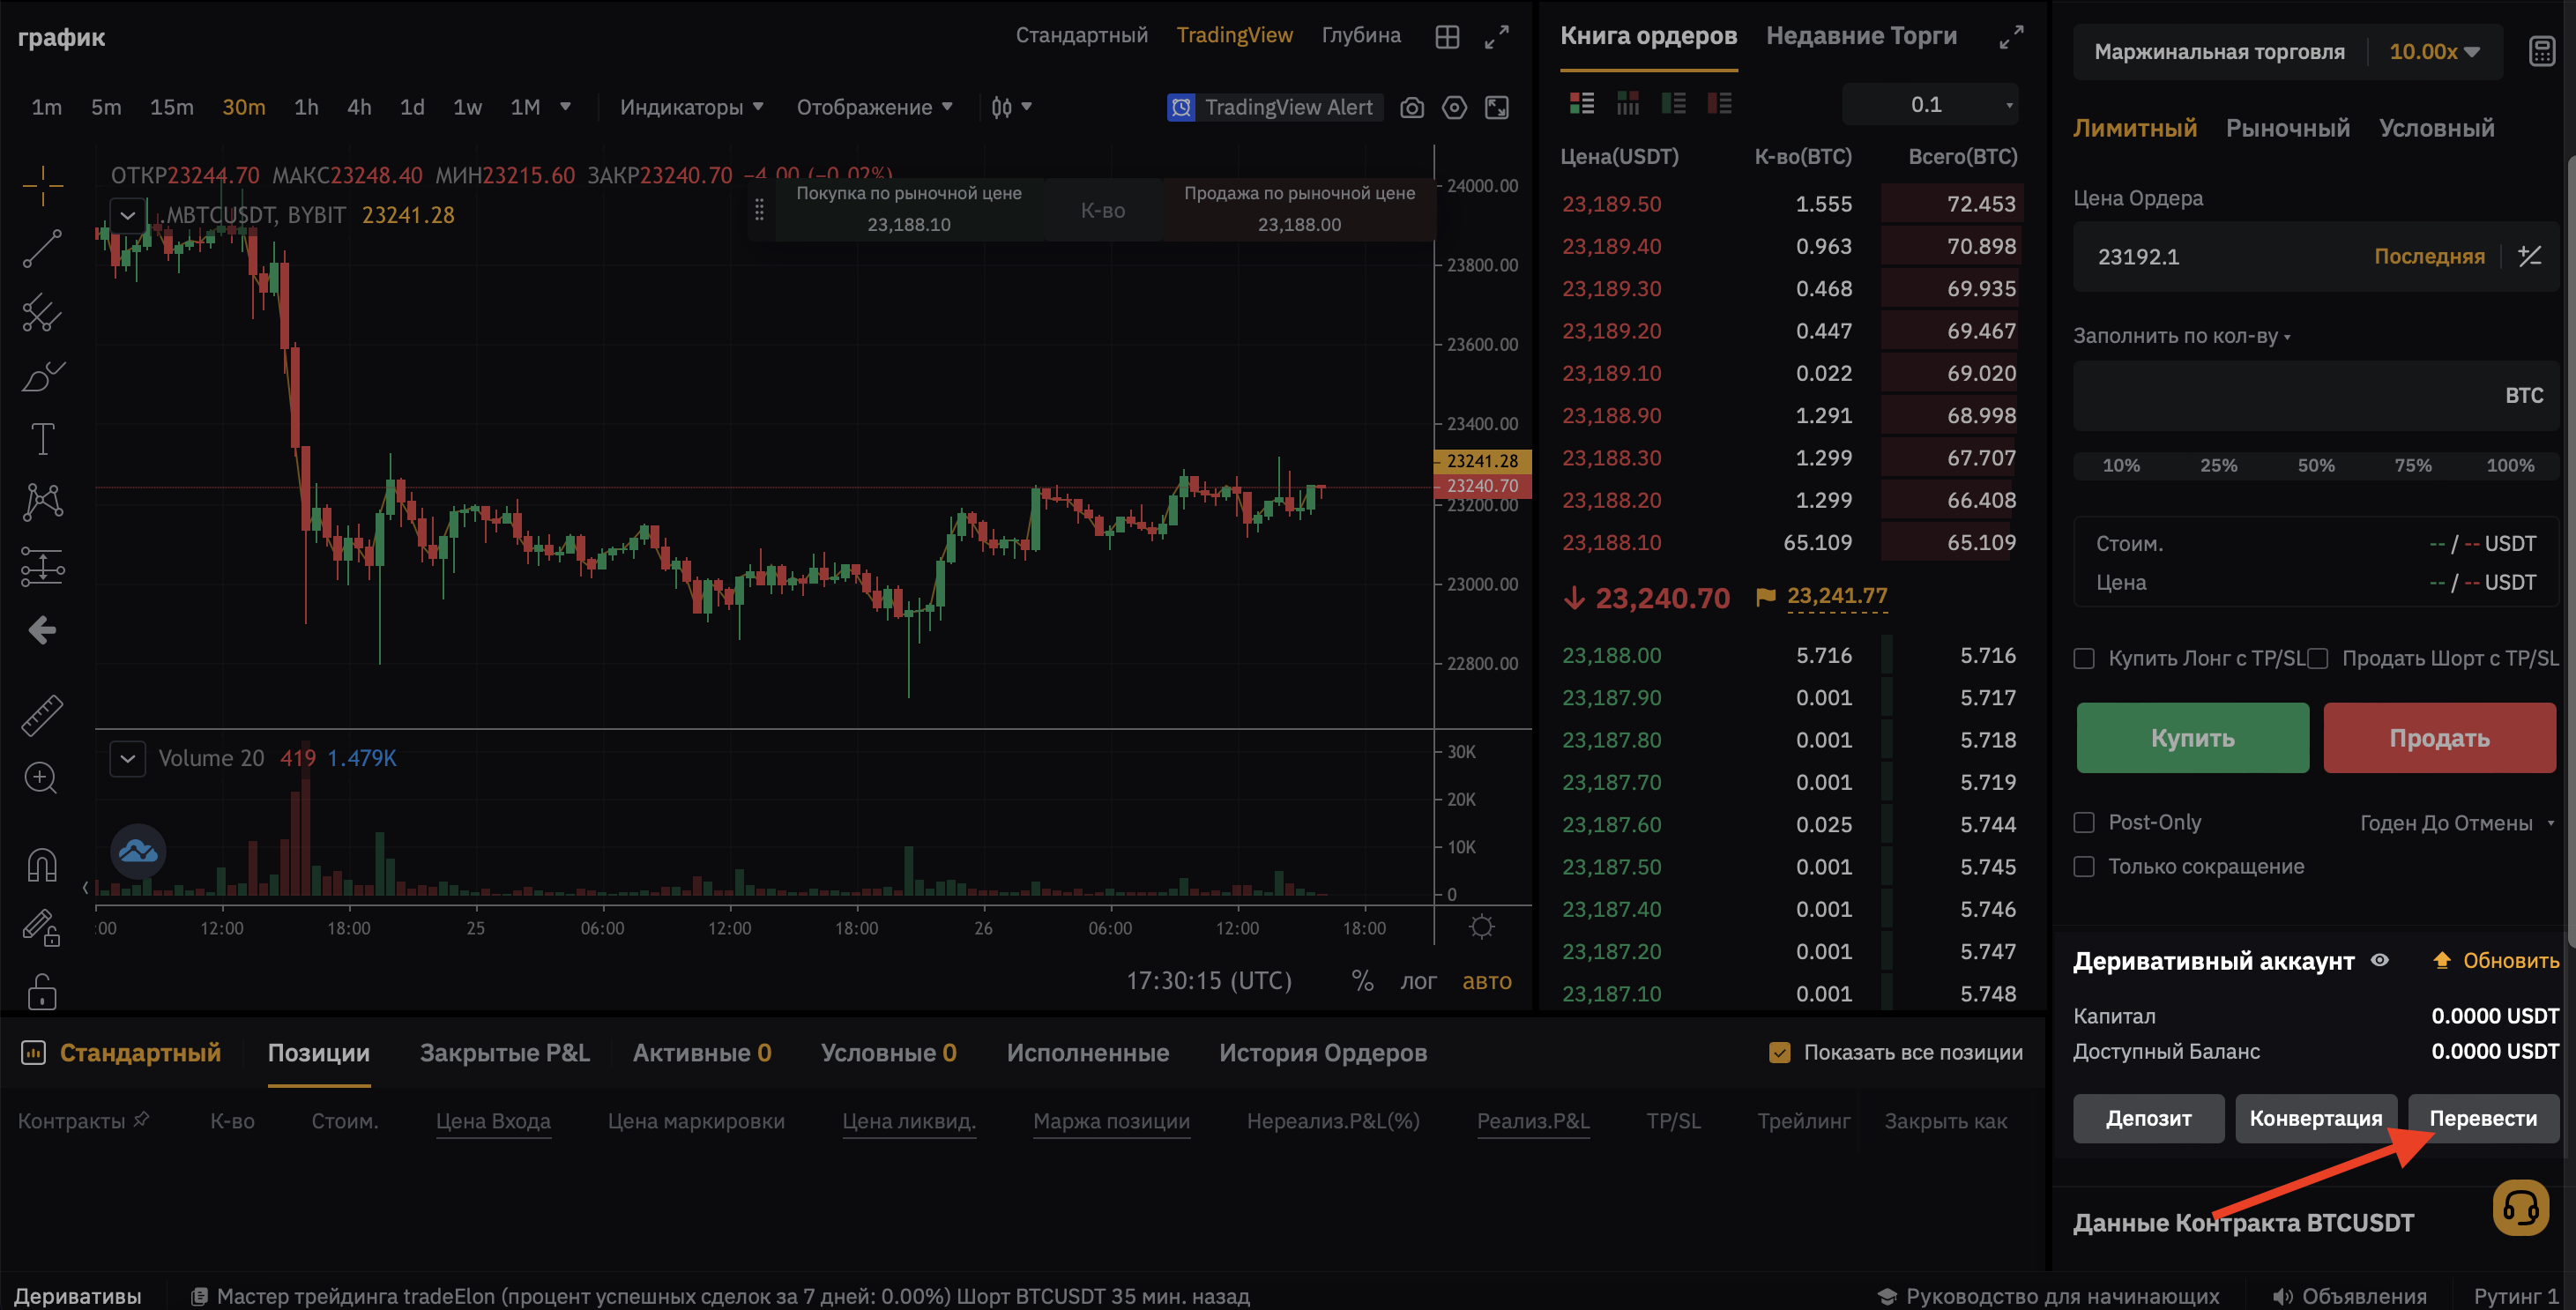Select the trend line drawing tool

pos(42,248)
